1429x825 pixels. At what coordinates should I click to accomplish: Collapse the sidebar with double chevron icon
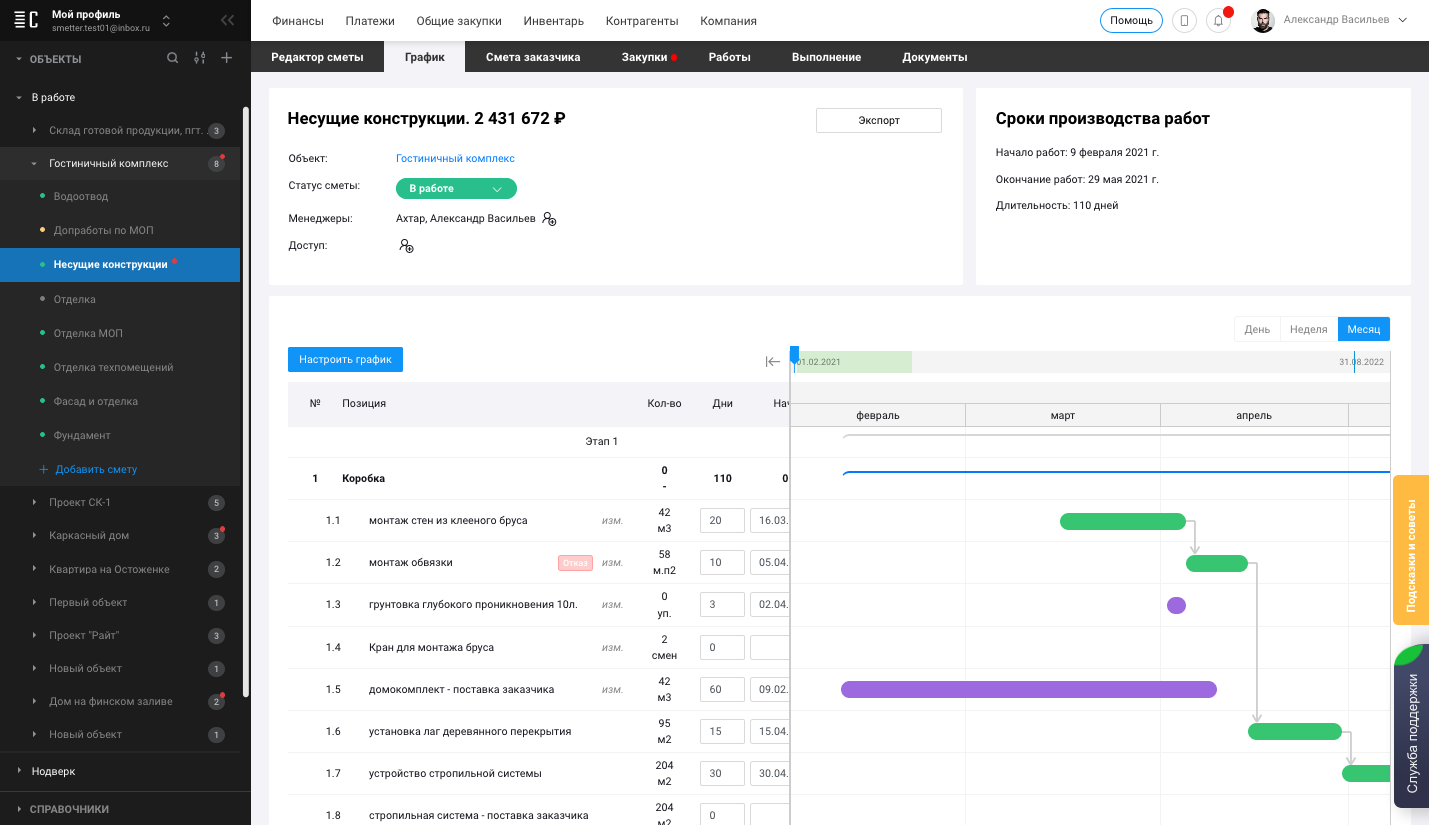(x=228, y=20)
